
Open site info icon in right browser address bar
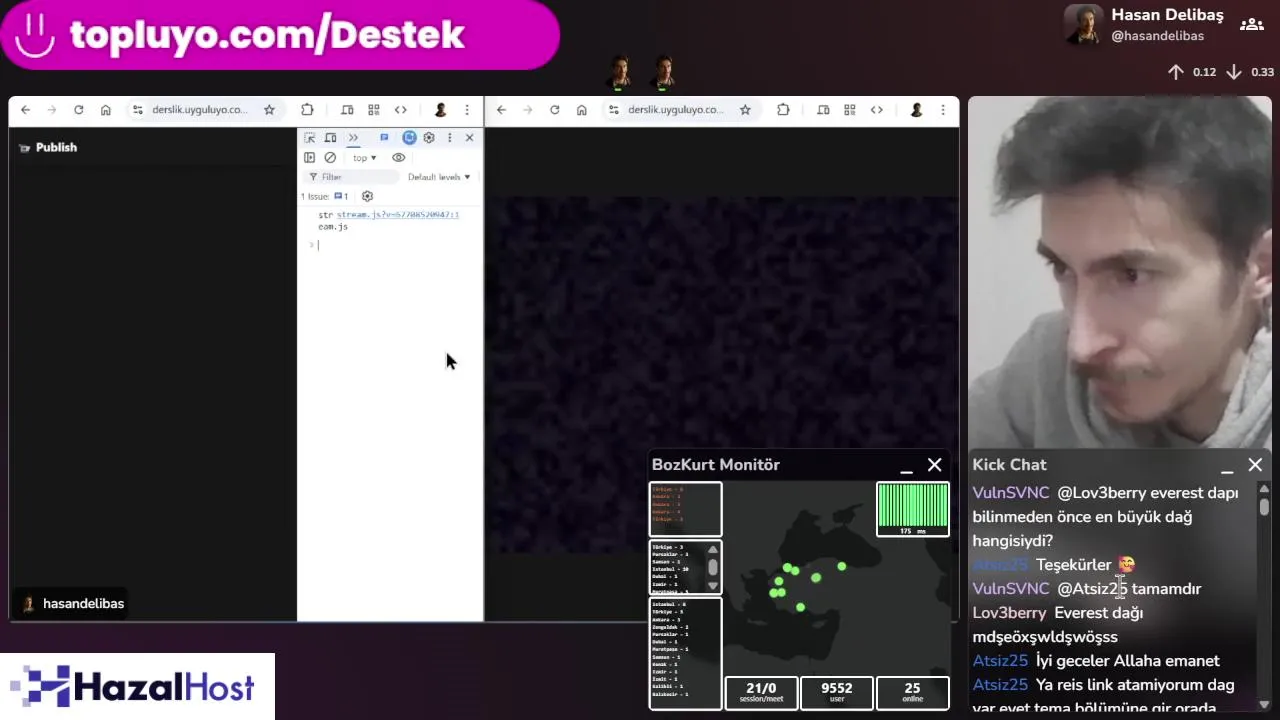click(x=614, y=110)
